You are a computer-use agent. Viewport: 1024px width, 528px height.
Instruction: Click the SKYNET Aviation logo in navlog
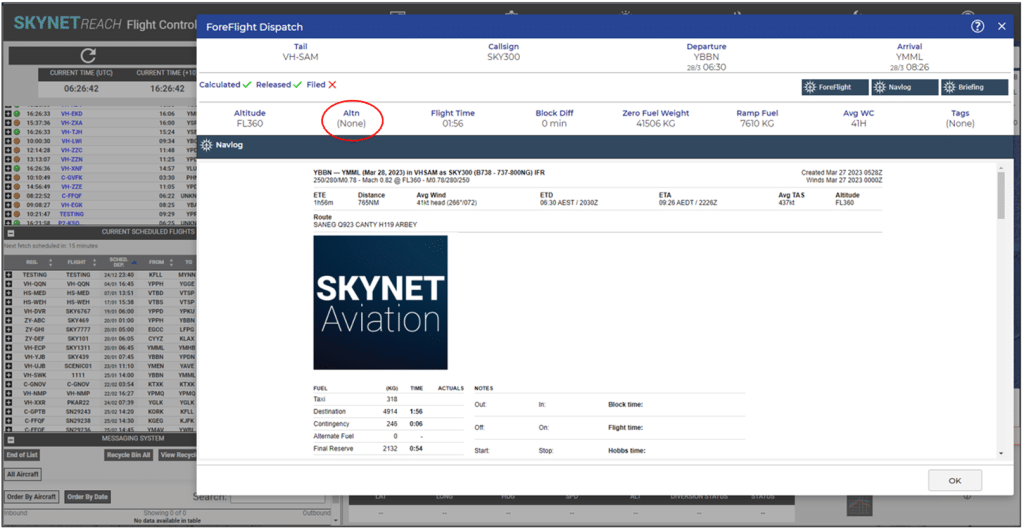[x=381, y=303]
